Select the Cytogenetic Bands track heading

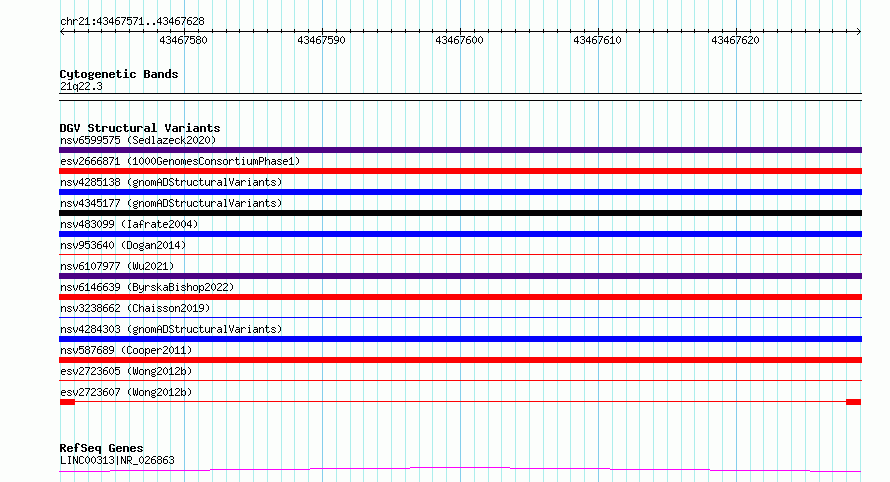coord(119,74)
